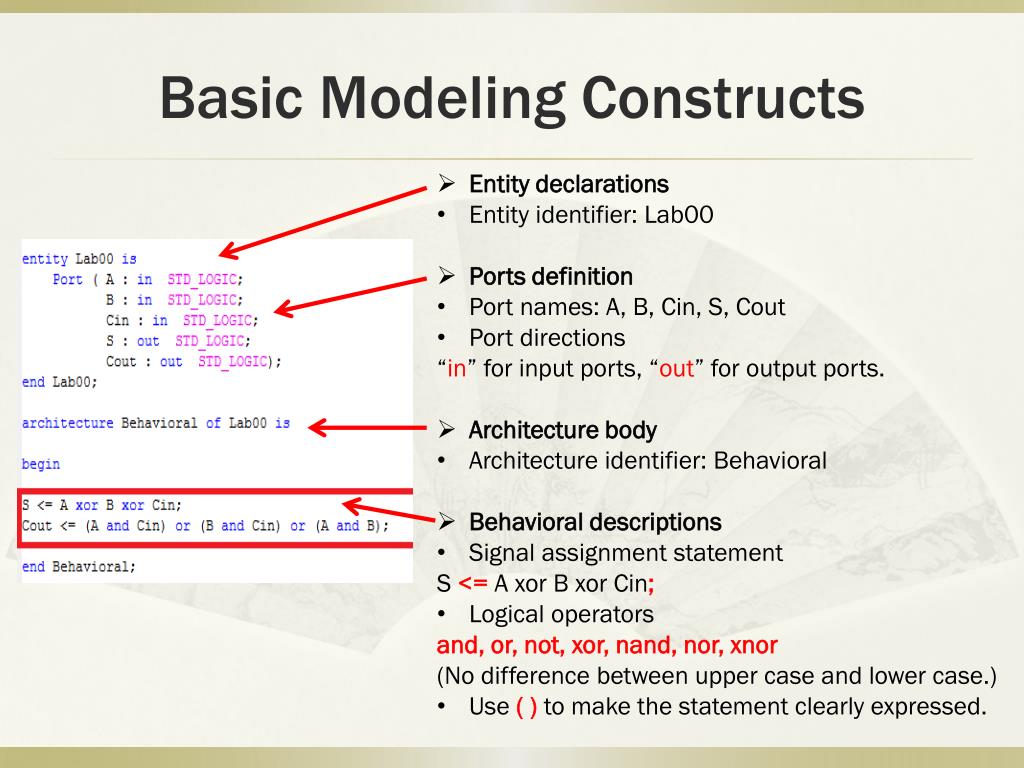
Task: Click the 'entity Lab00 is' code line
Action: point(79,259)
